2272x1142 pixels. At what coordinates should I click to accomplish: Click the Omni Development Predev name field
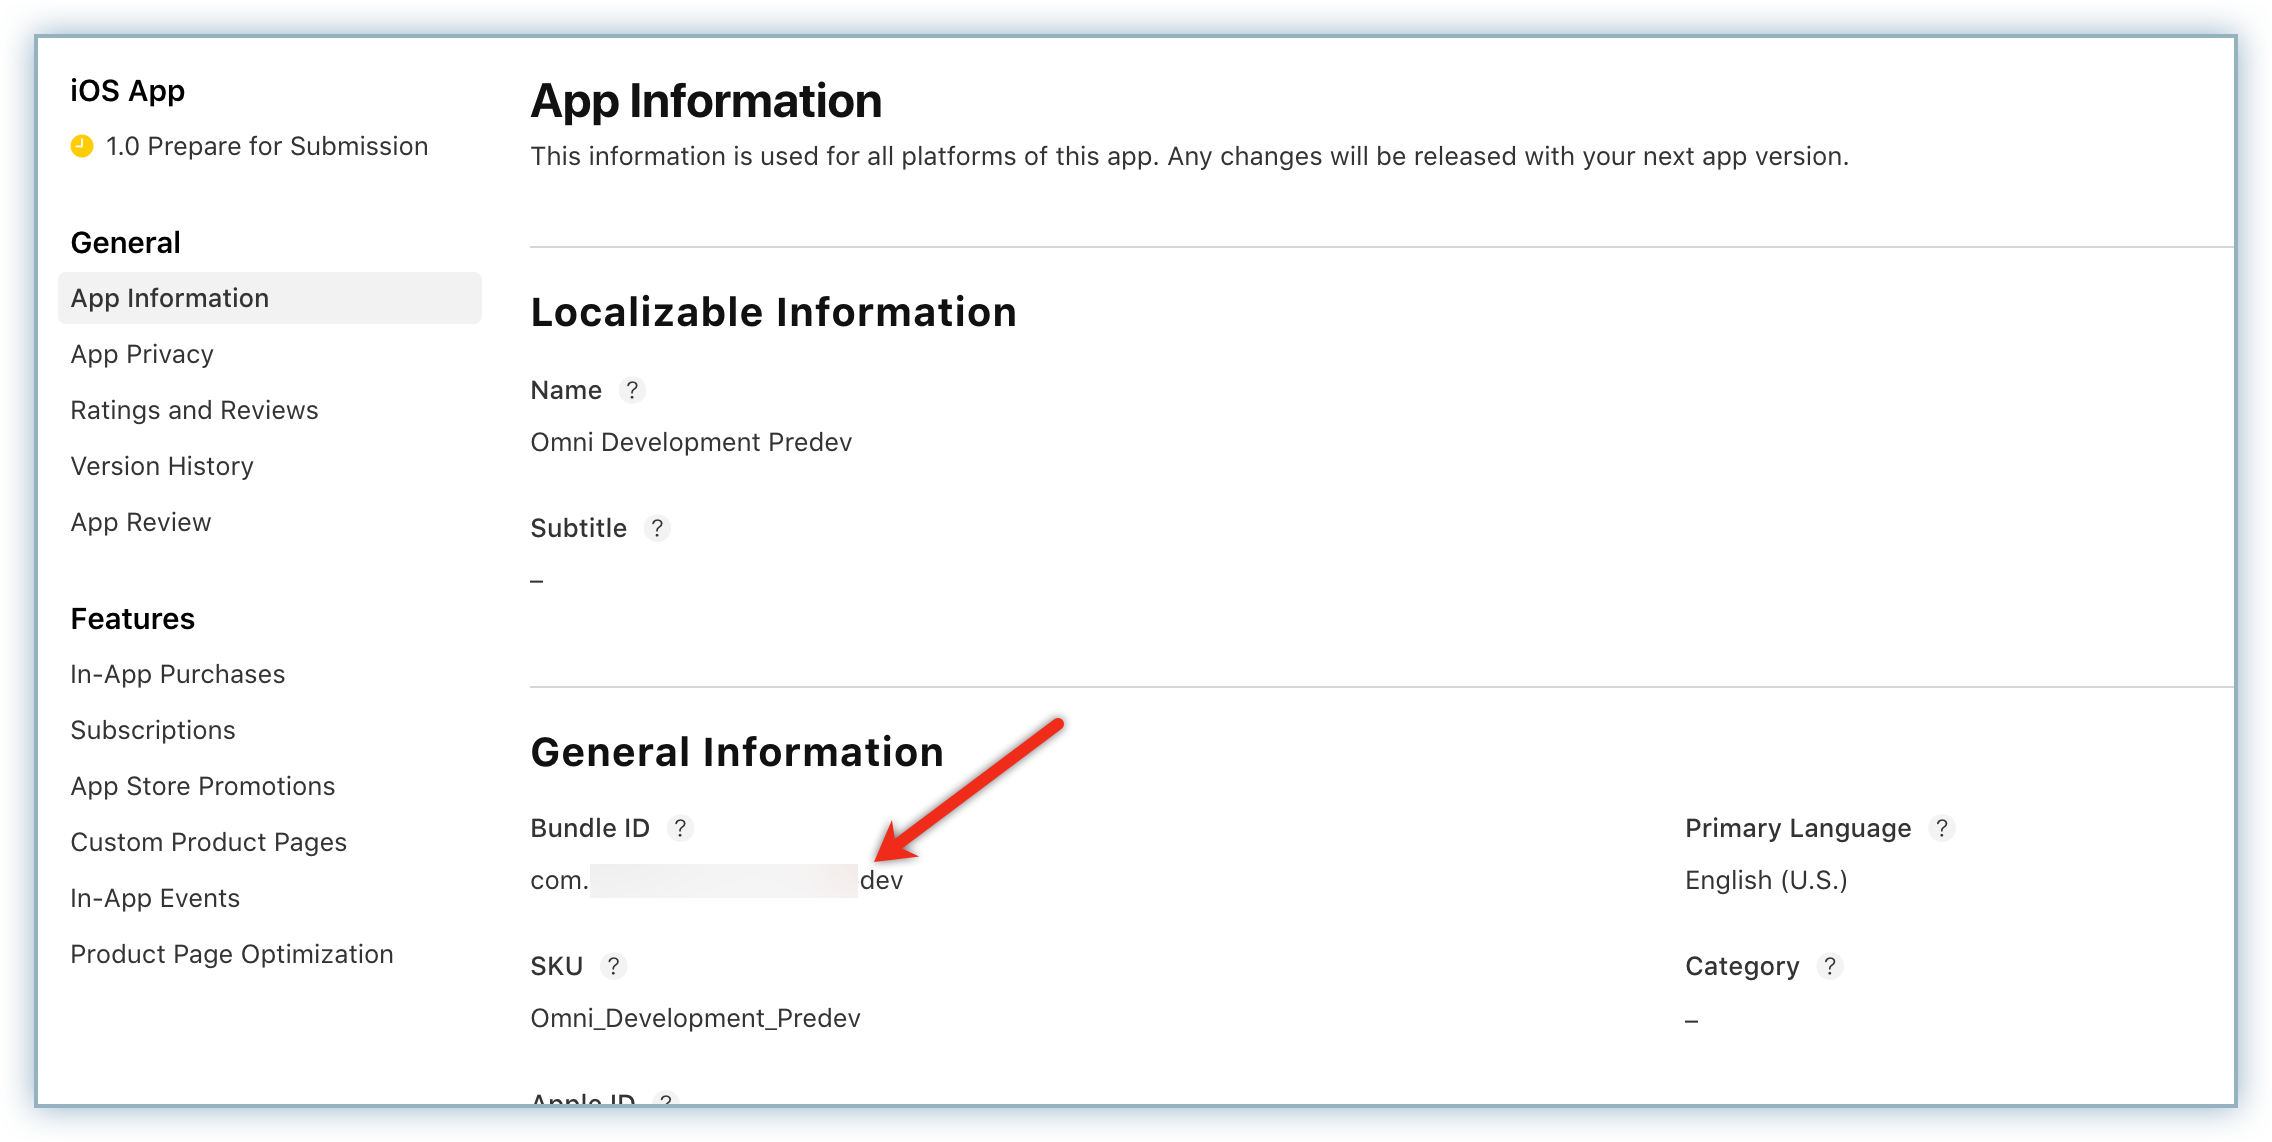[x=691, y=442]
